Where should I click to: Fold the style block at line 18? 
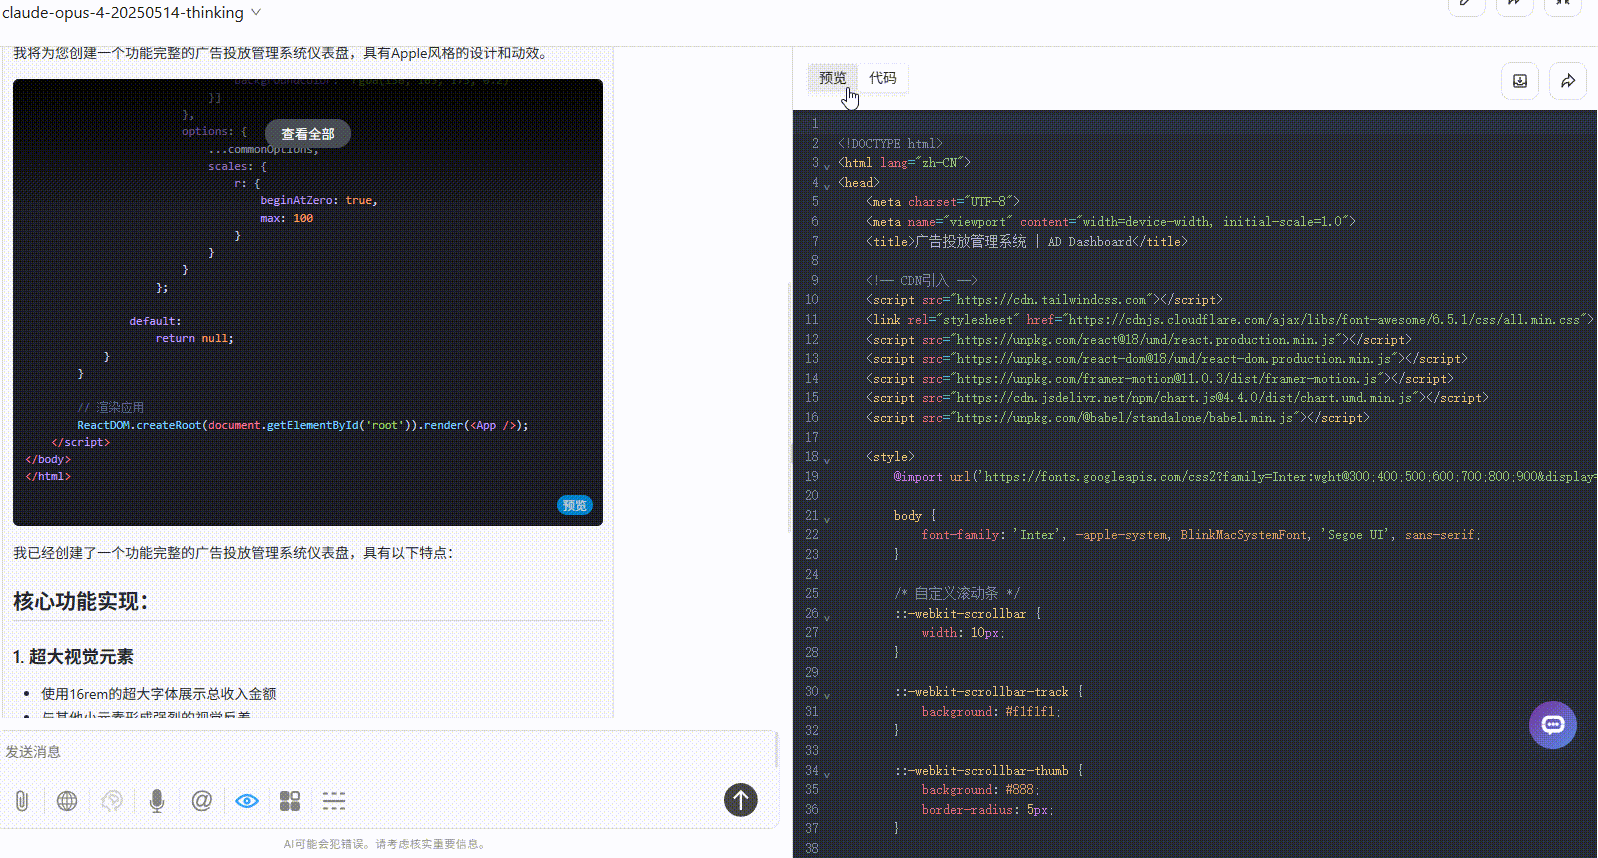[827, 460]
